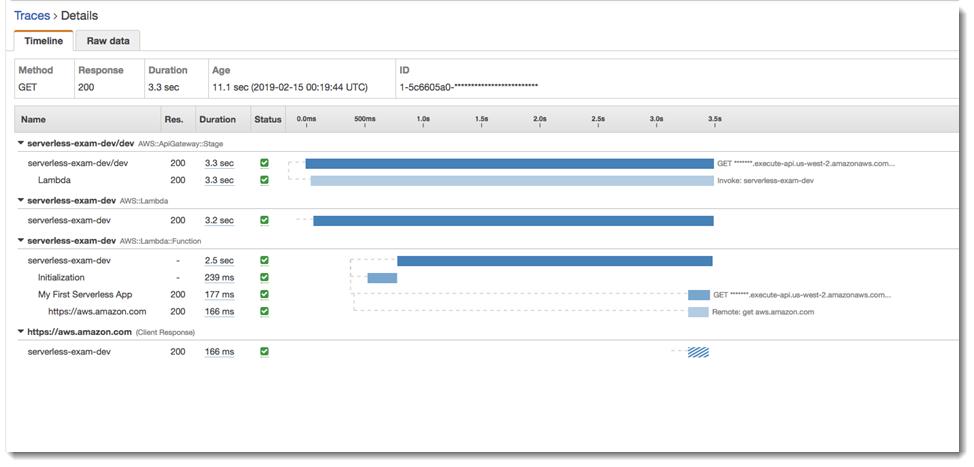
Task: Click the Duration column header
Action: point(219,119)
